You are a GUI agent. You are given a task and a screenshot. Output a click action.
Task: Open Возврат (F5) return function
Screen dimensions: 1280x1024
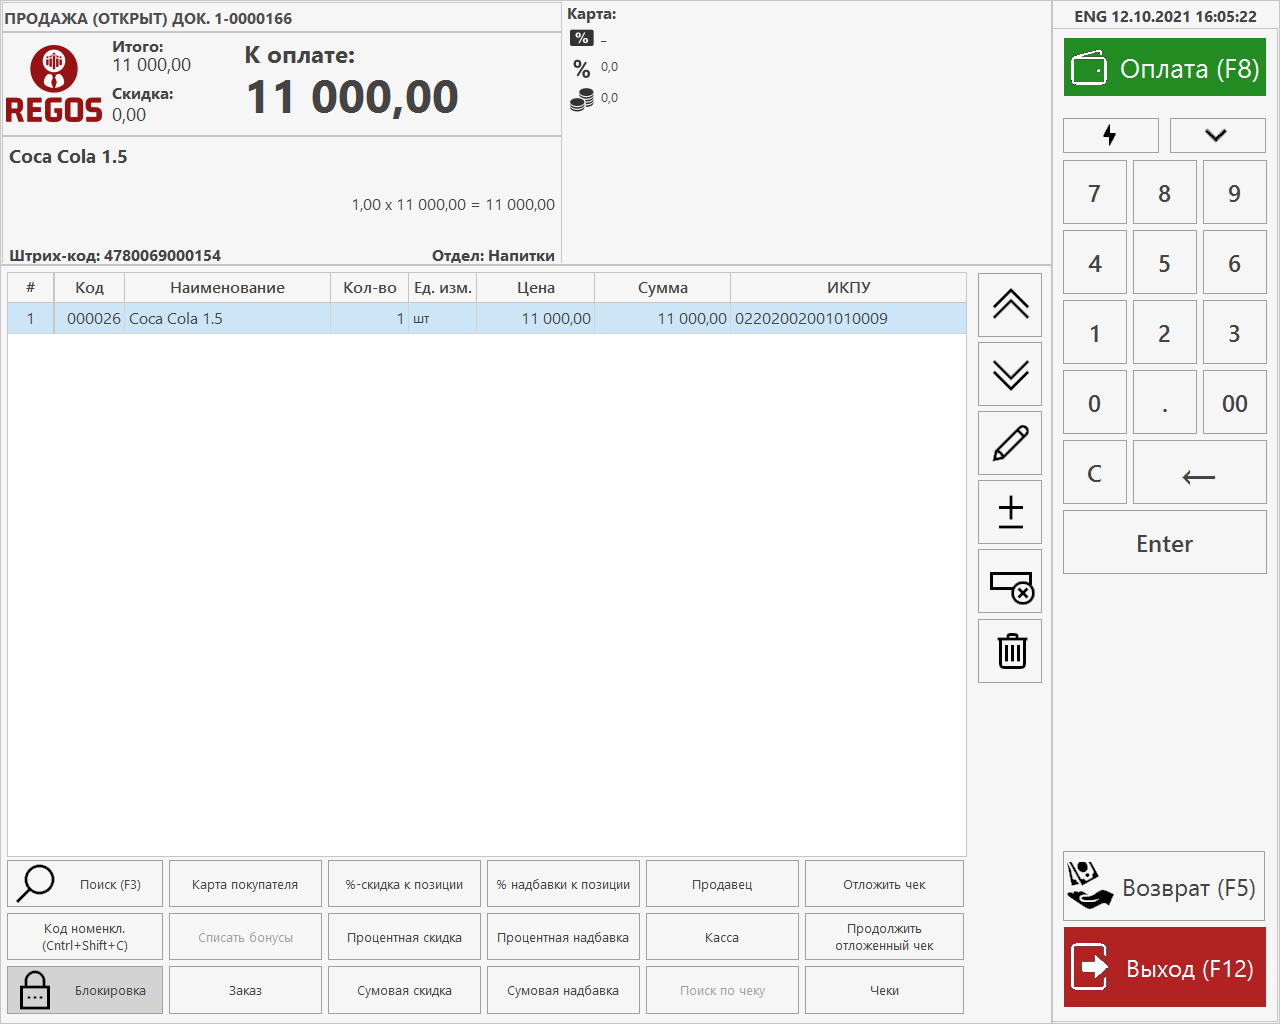point(1164,887)
